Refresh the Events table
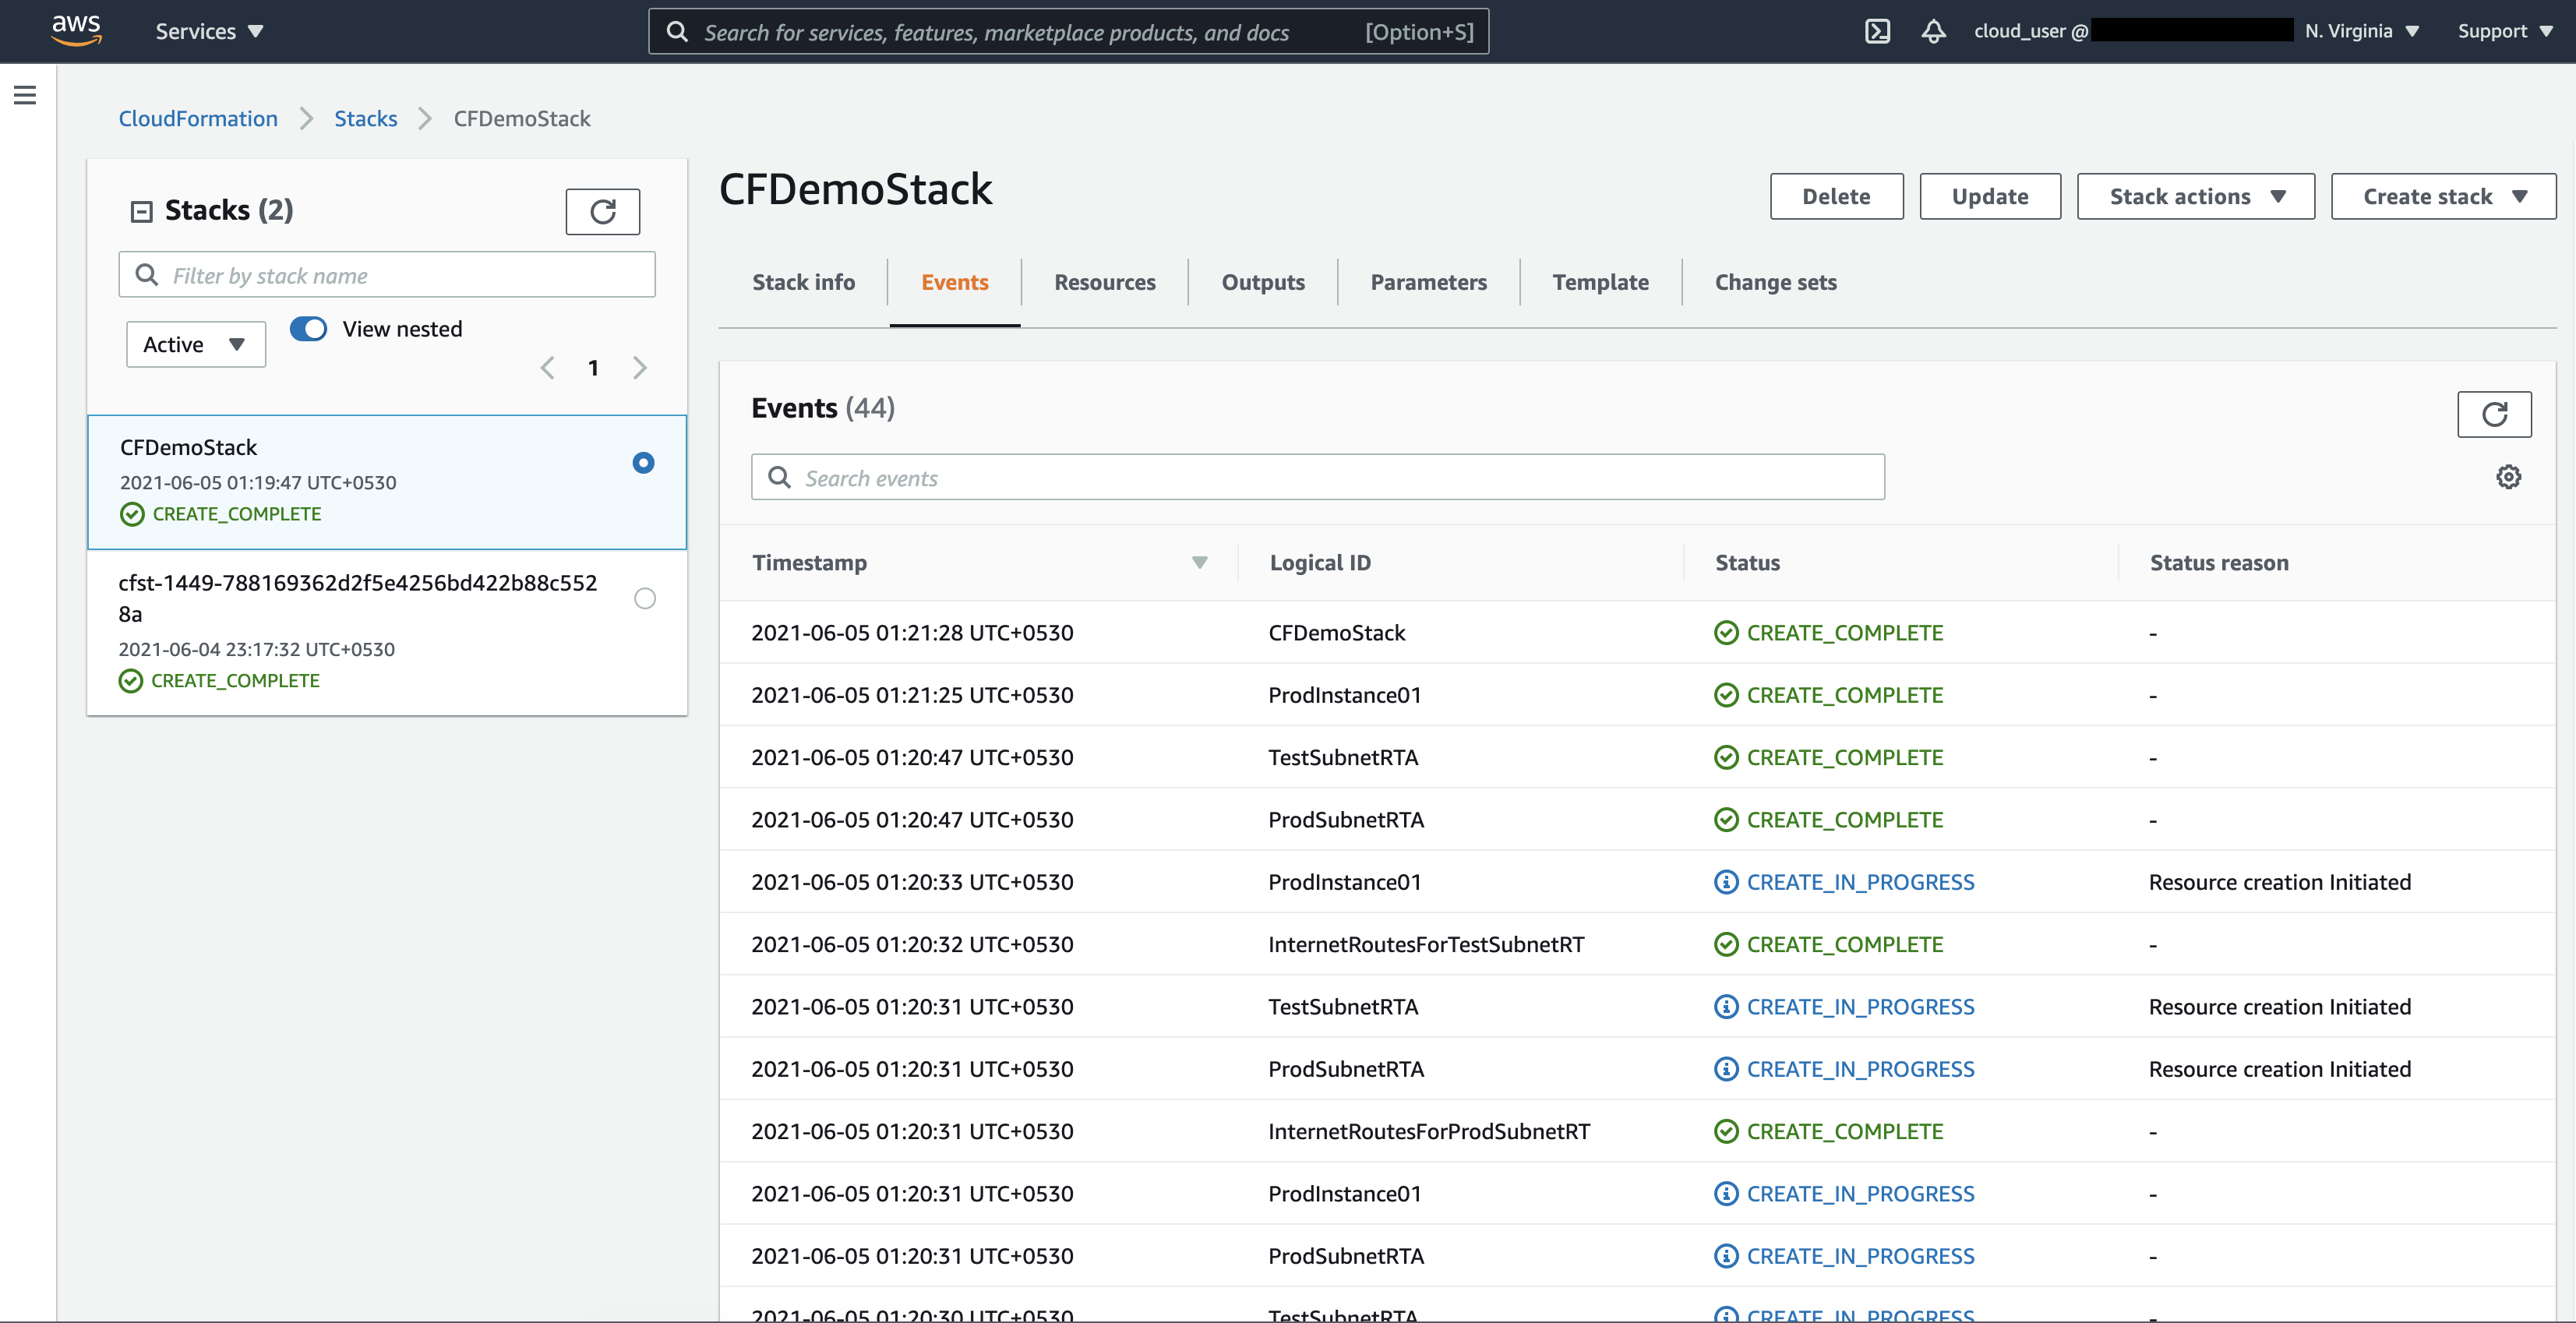 click(x=2494, y=414)
